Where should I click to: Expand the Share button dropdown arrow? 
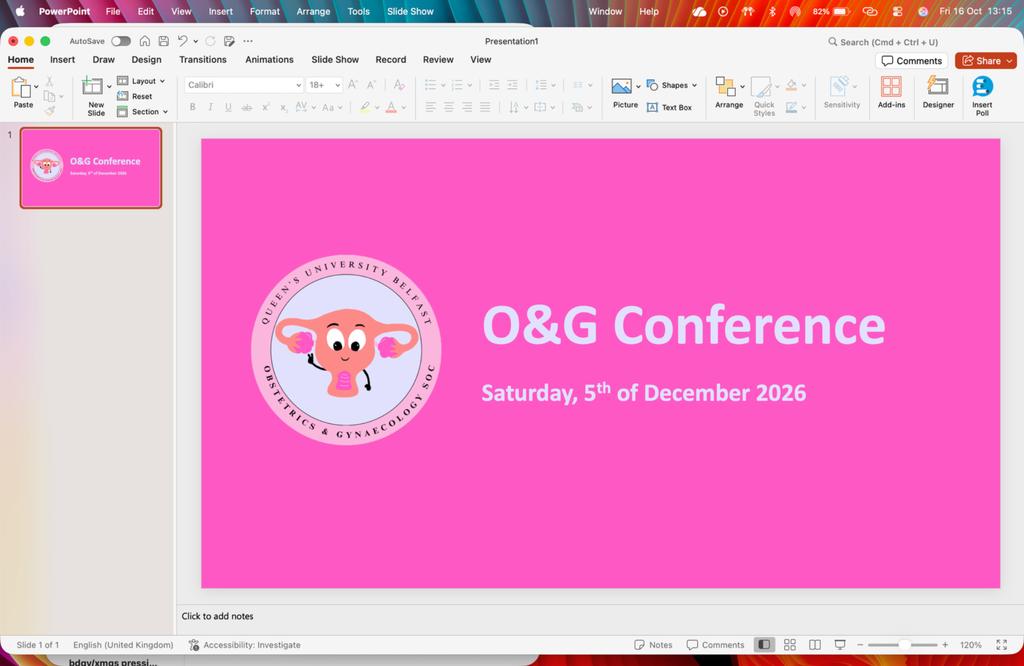(1010, 61)
